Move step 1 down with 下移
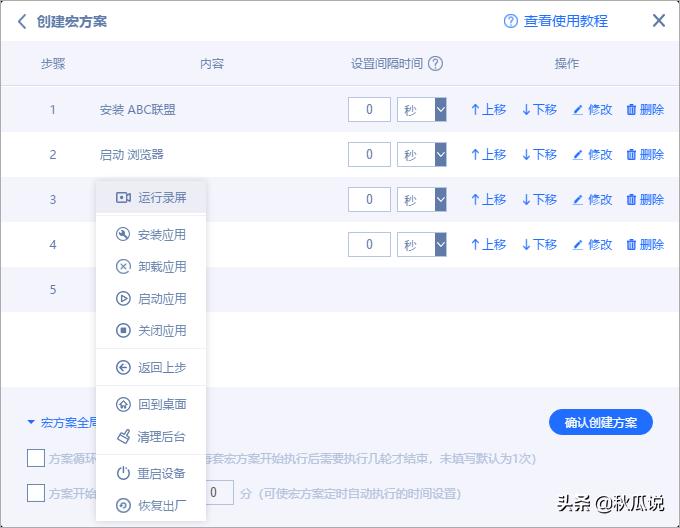 click(539, 110)
